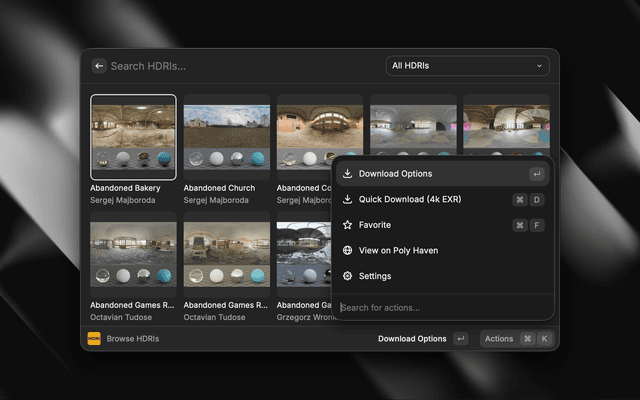The width and height of the screenshot is (640, 400).
Task: Click the Enter key icon in bottom bar
Action: (460, 339)
